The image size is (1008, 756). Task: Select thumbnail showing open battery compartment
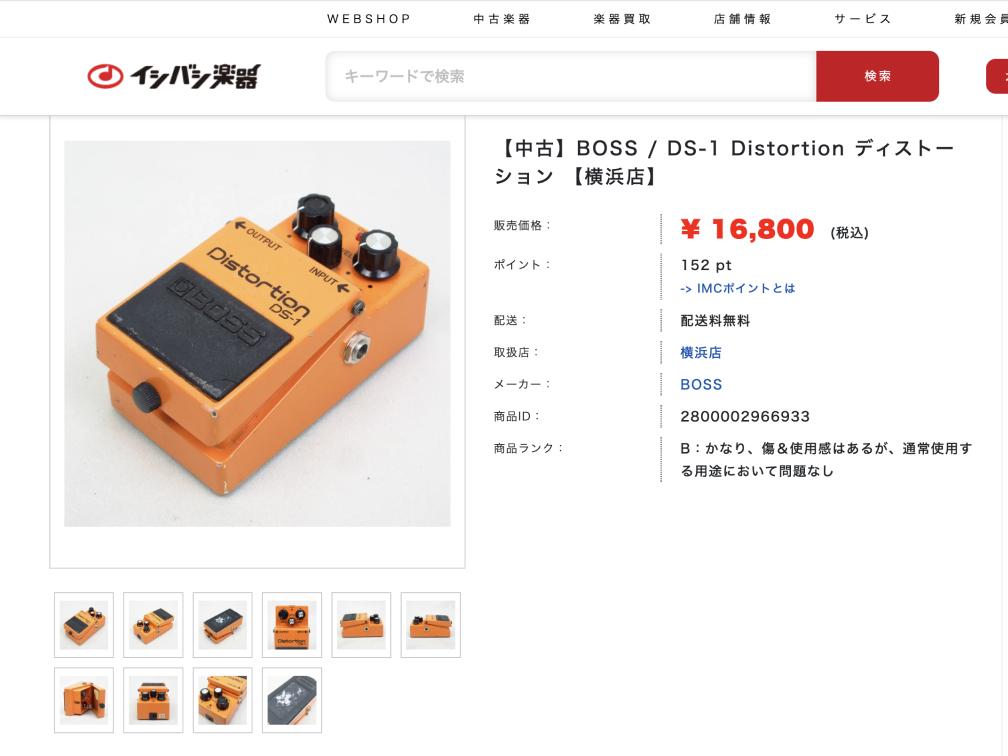point(84,700)
